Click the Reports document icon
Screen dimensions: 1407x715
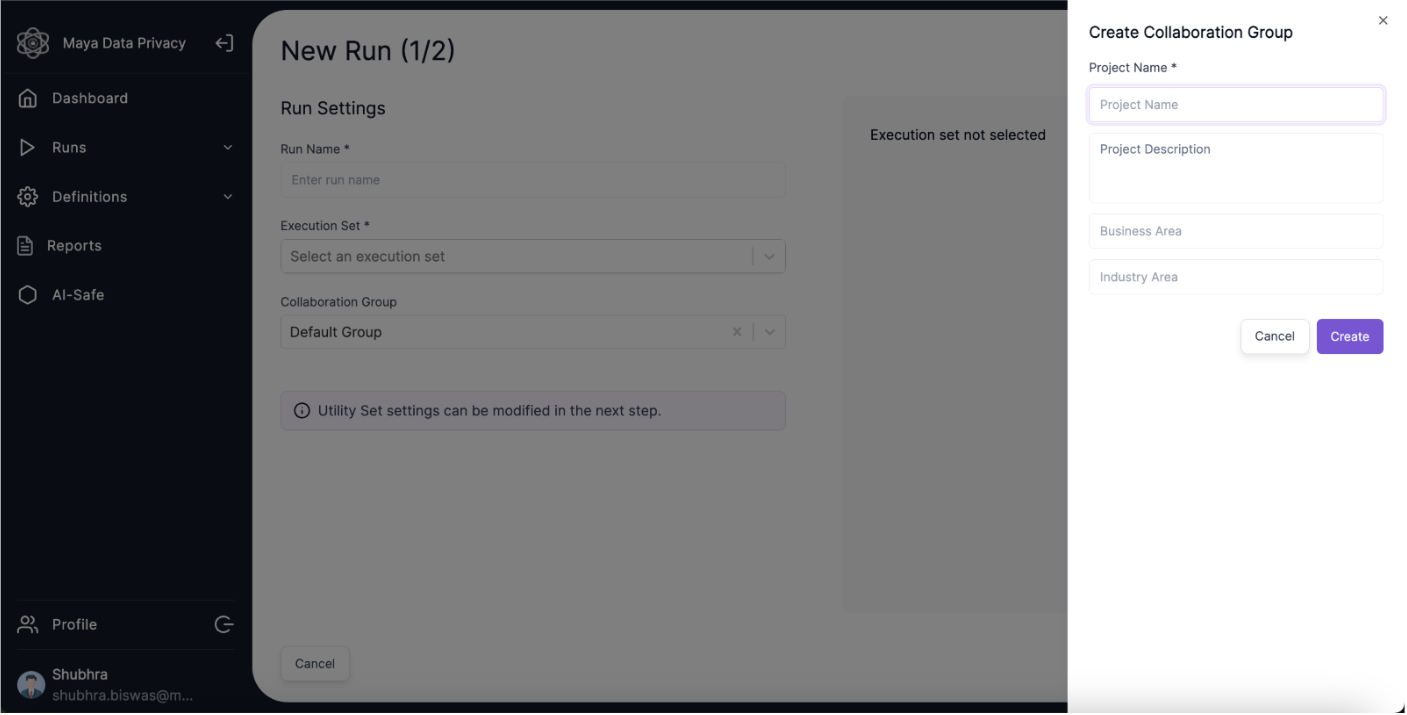[x=26, y=246]
